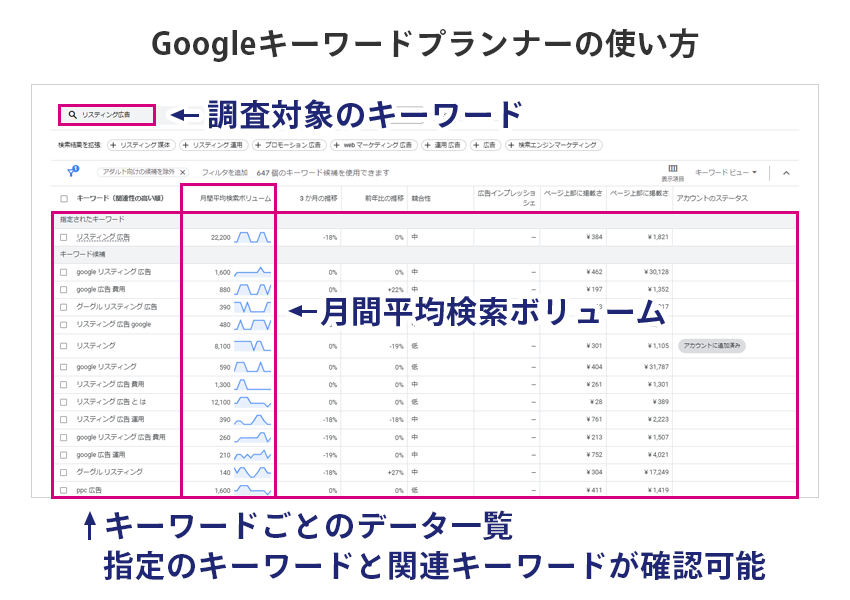
Task: Add the 検索エンジンマーケティング suggestion chip
Action: [553, 145]
